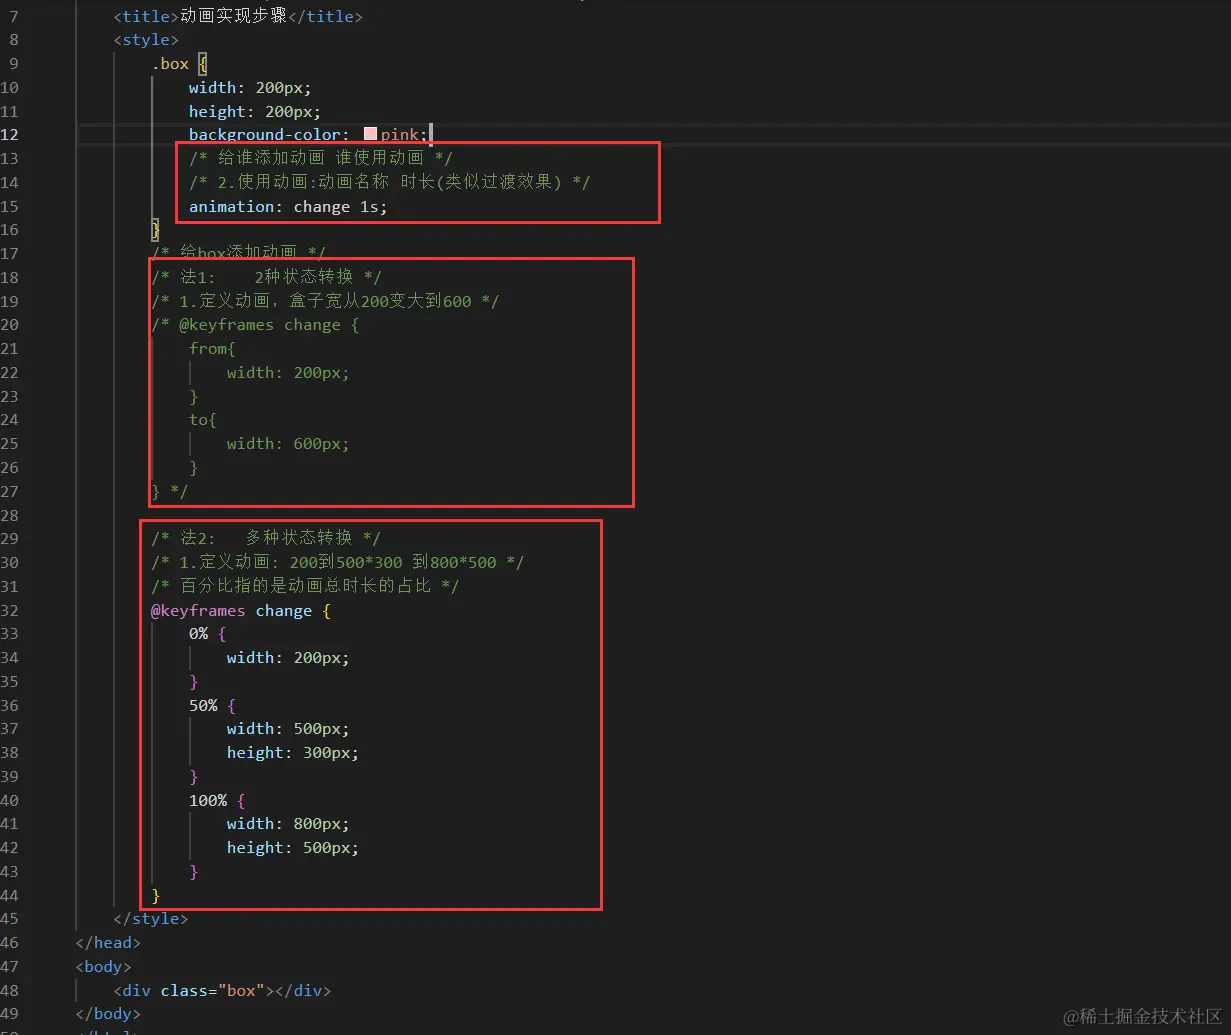Screen dimensions: 1231x1035
Task: Select line number 28 in the gutter
Action: point(10,515)
